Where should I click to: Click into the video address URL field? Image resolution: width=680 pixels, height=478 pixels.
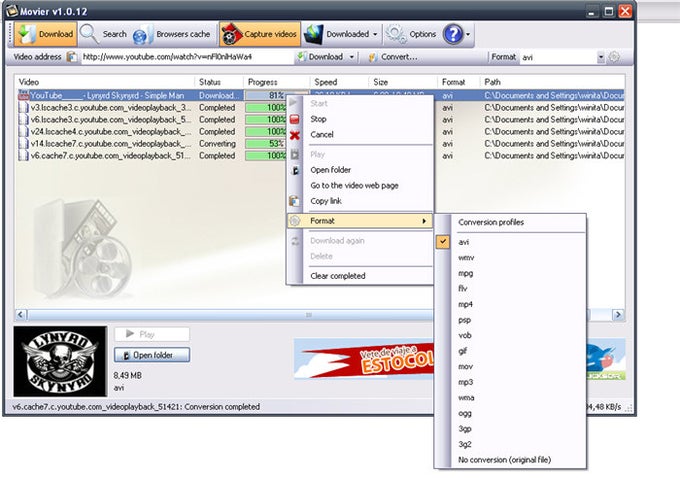click(186, 57)
